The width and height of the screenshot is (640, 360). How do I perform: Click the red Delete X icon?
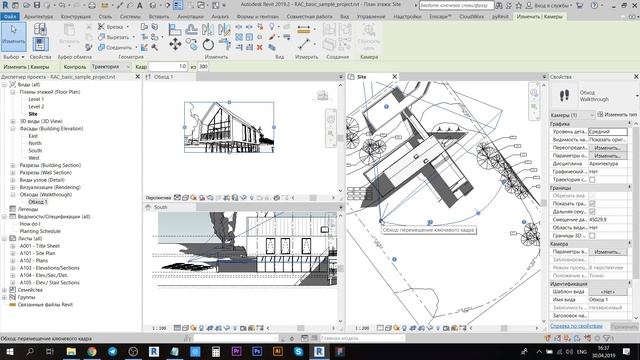[x=260, y=47]
